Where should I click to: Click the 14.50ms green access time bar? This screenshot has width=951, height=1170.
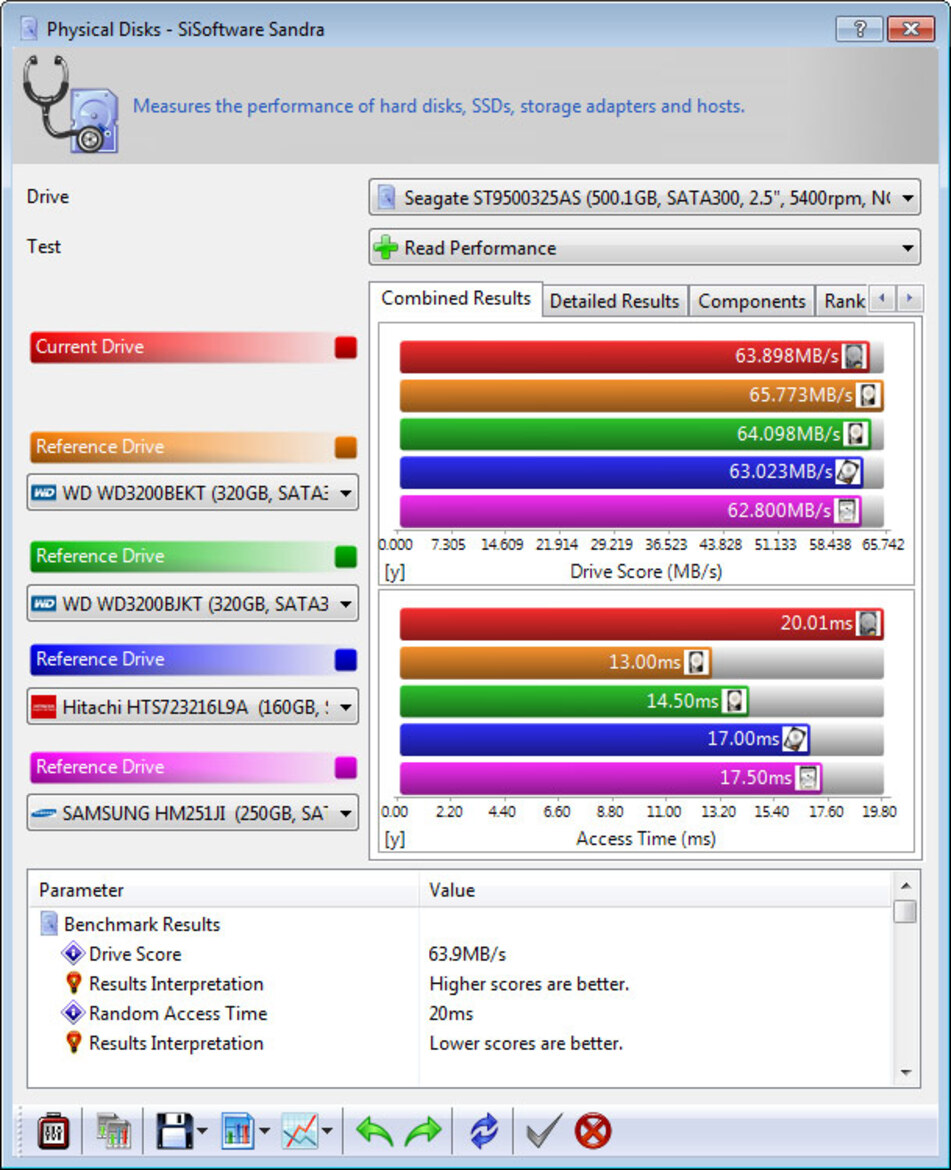(574, 701)
